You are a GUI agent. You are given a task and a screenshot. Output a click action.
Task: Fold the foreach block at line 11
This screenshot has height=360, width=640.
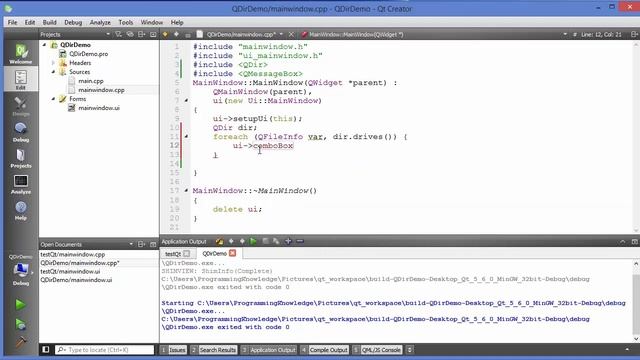point(186,136)
